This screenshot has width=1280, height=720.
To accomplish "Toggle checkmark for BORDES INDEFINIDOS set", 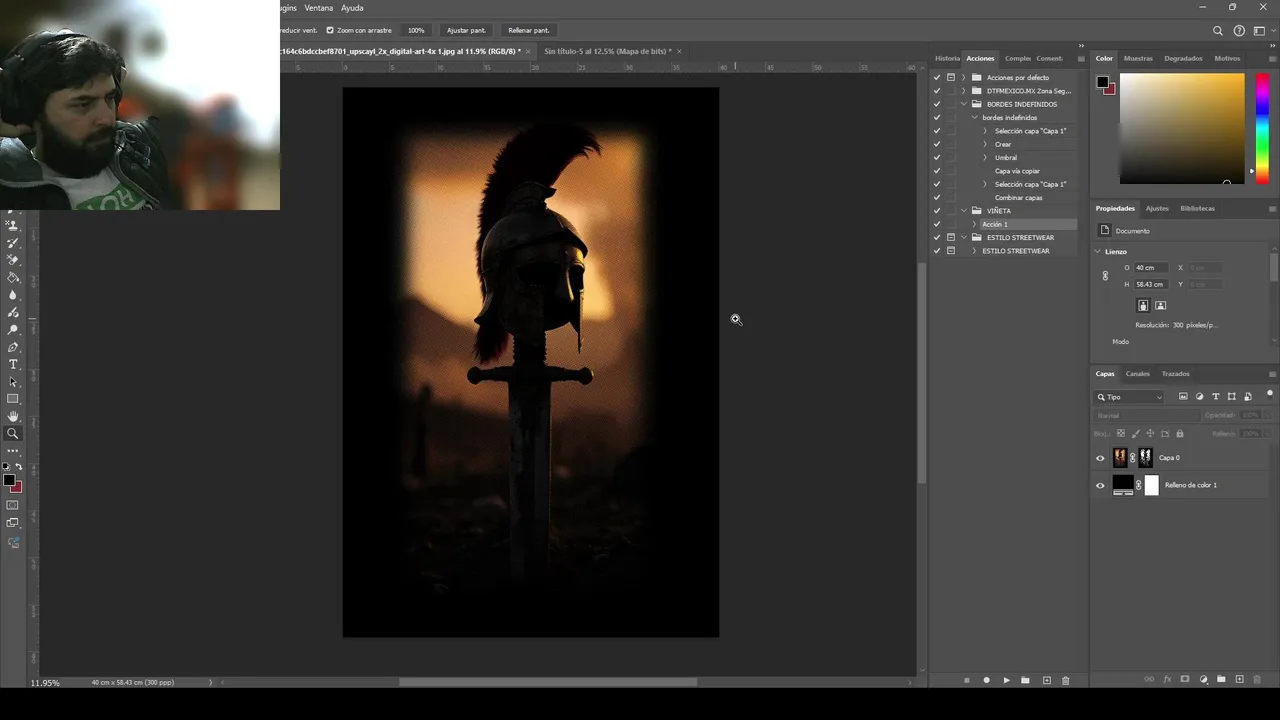I will coord(937,104).
